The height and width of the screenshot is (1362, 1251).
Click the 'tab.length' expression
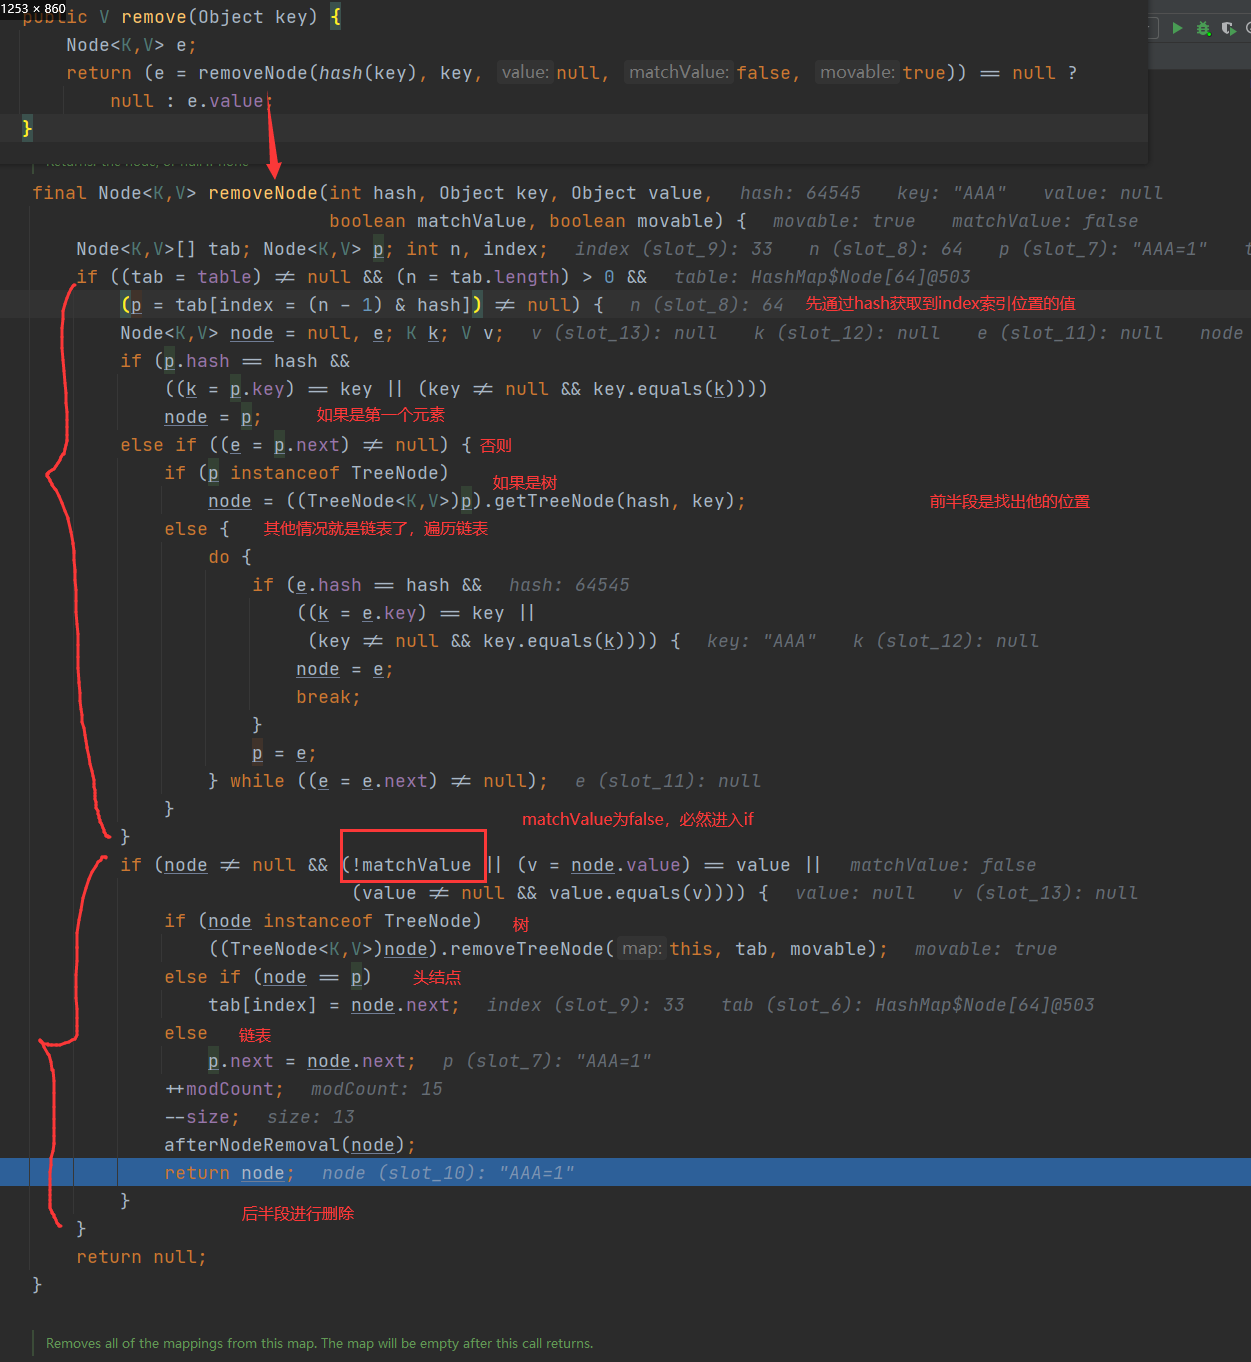click(x=509, y=277)
